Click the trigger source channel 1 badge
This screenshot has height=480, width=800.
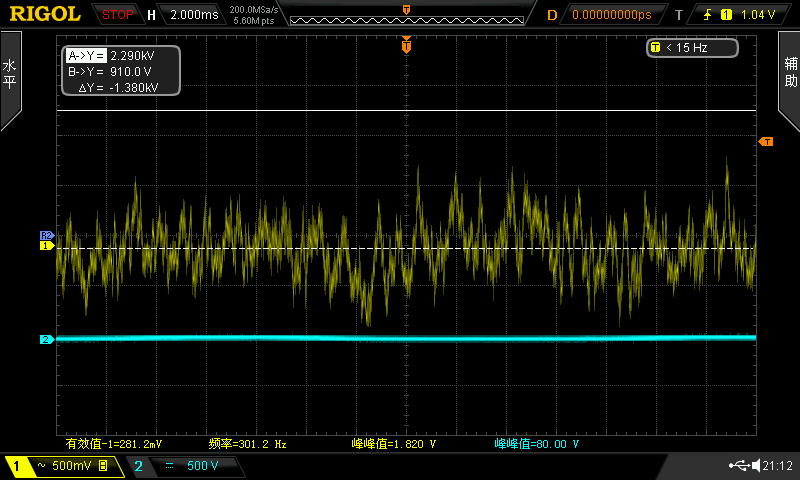point(726,15)
